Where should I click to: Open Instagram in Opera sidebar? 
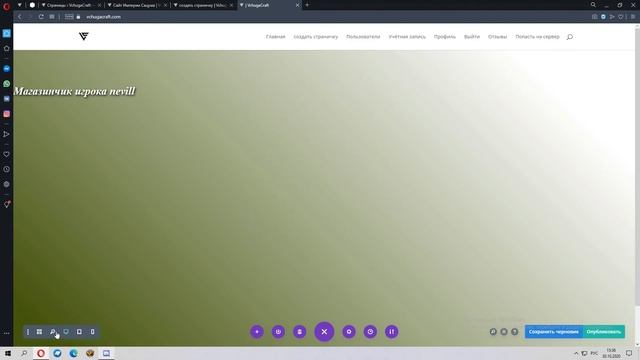pos(7,114)
